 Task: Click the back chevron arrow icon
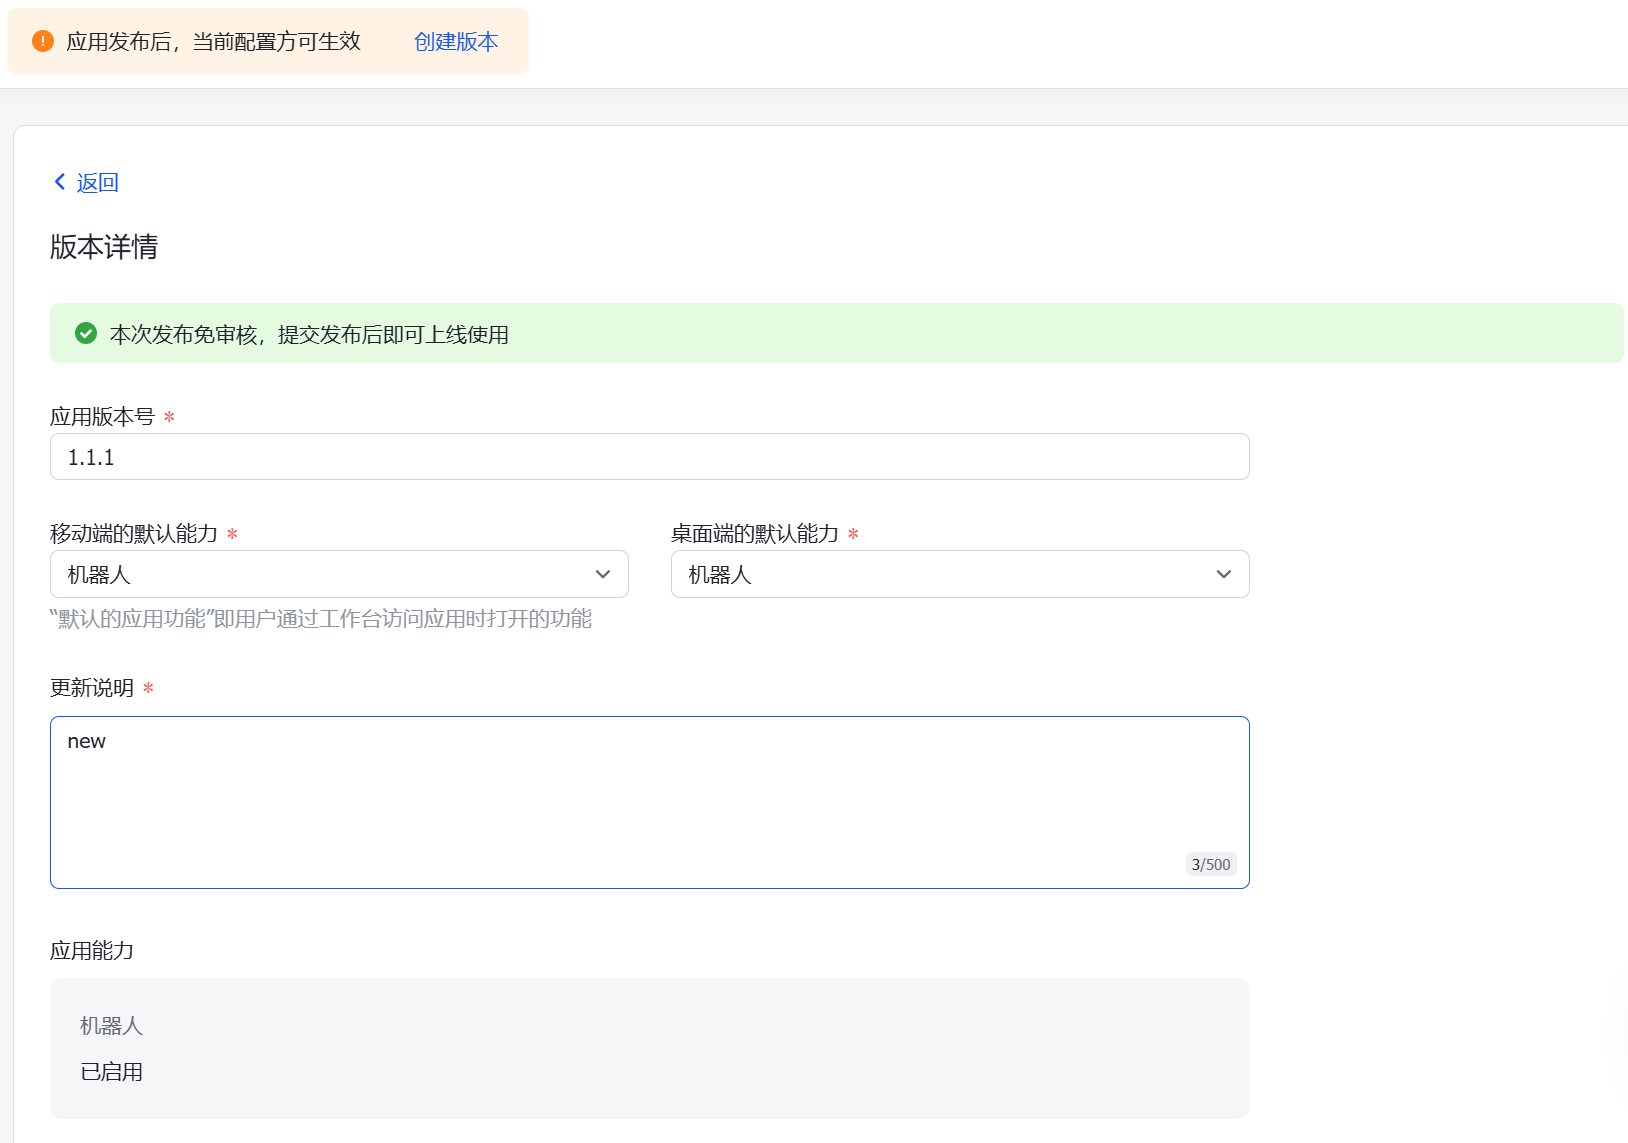coord(60,182)
